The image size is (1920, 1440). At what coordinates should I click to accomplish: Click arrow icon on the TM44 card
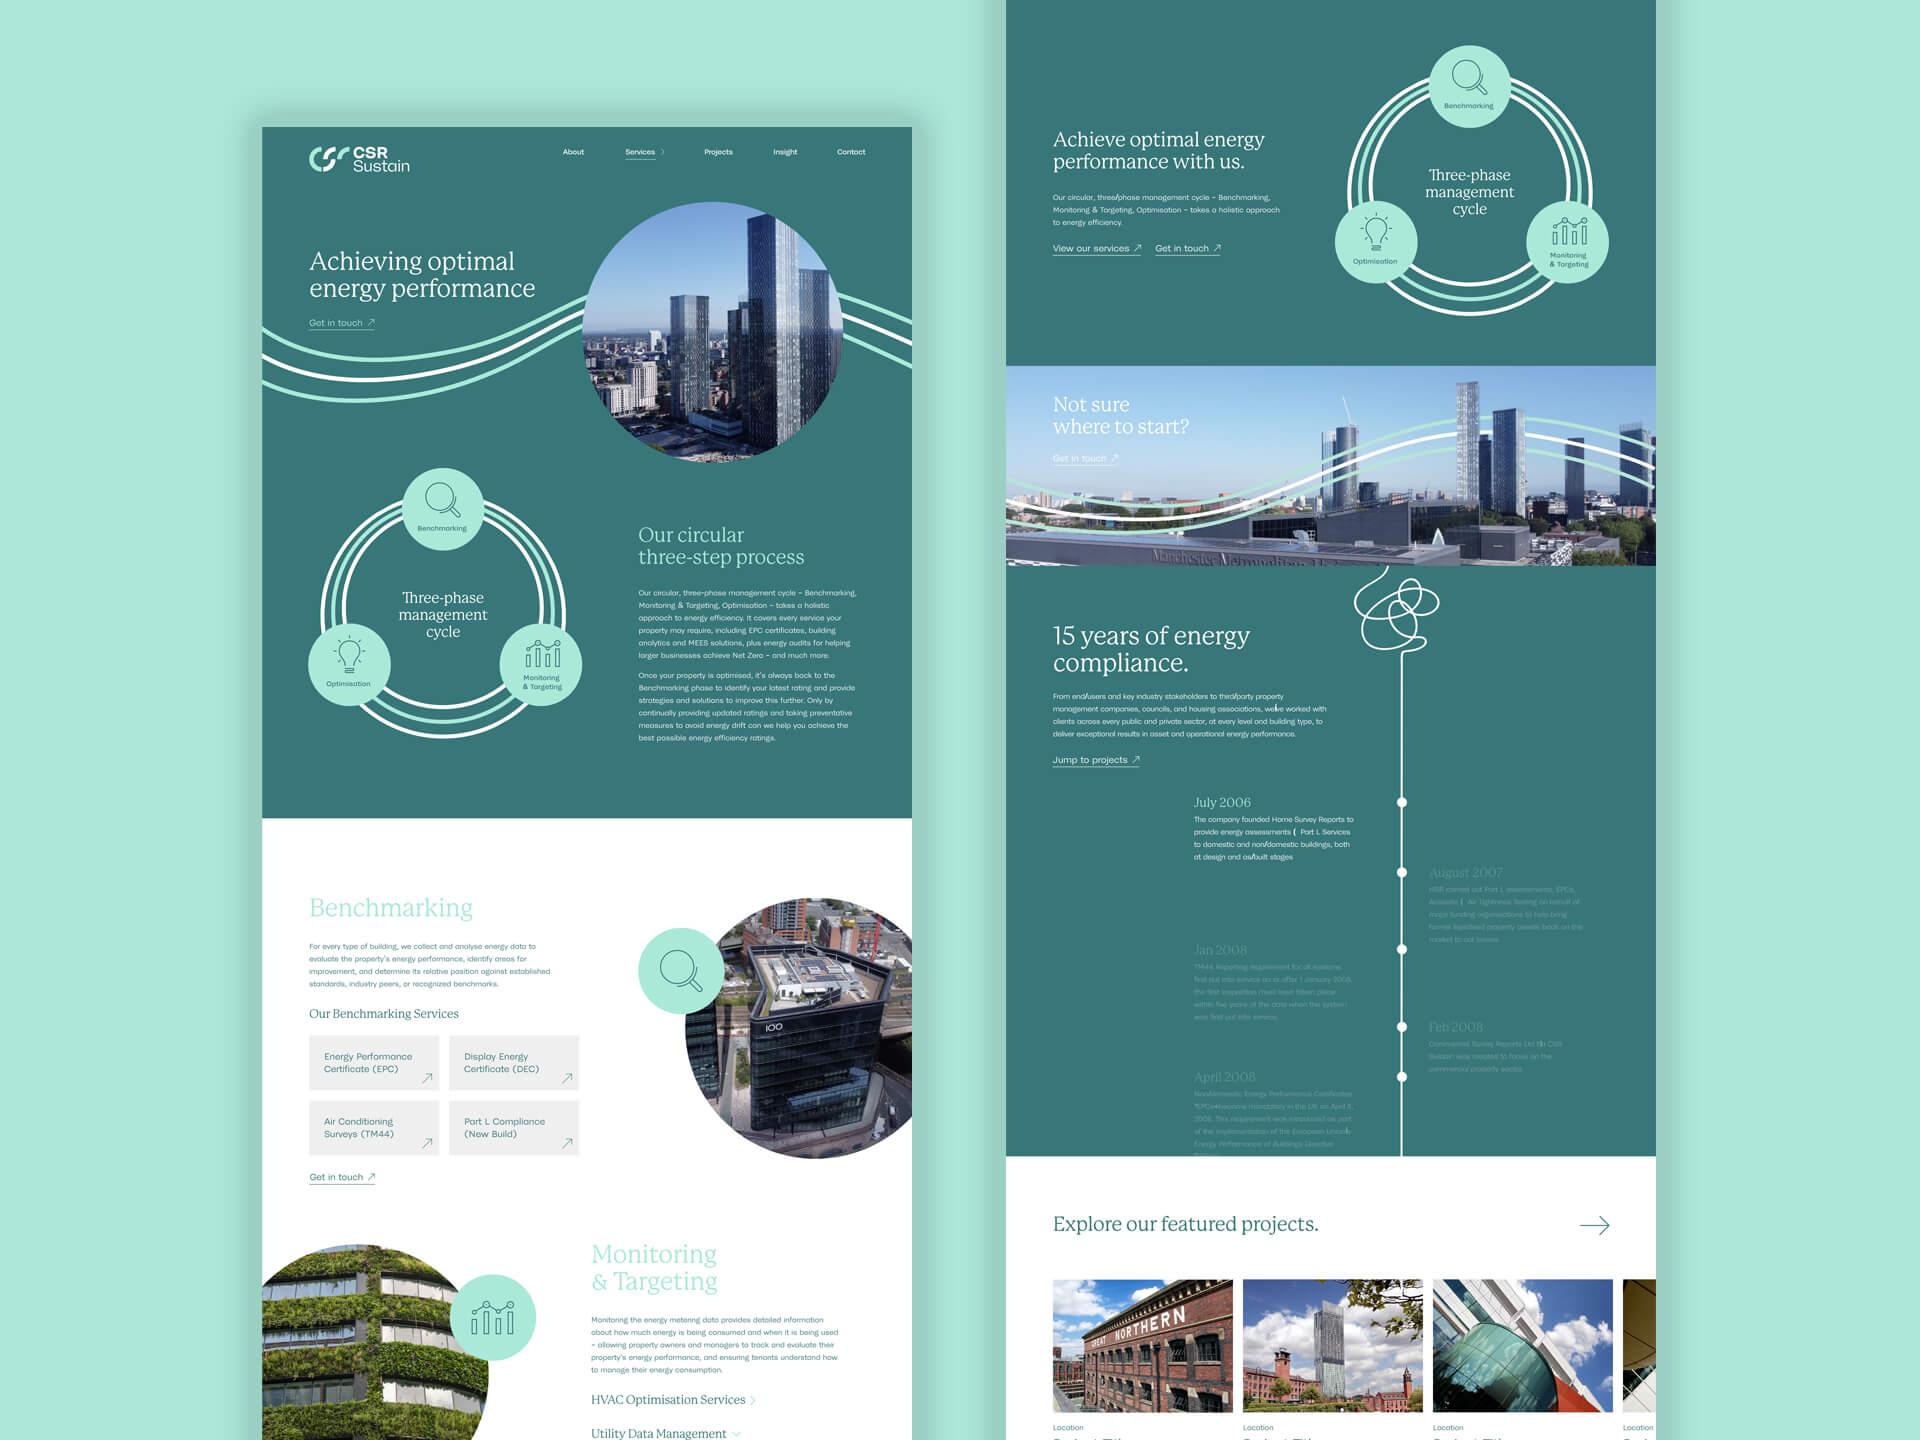[x=427, y=1143]
